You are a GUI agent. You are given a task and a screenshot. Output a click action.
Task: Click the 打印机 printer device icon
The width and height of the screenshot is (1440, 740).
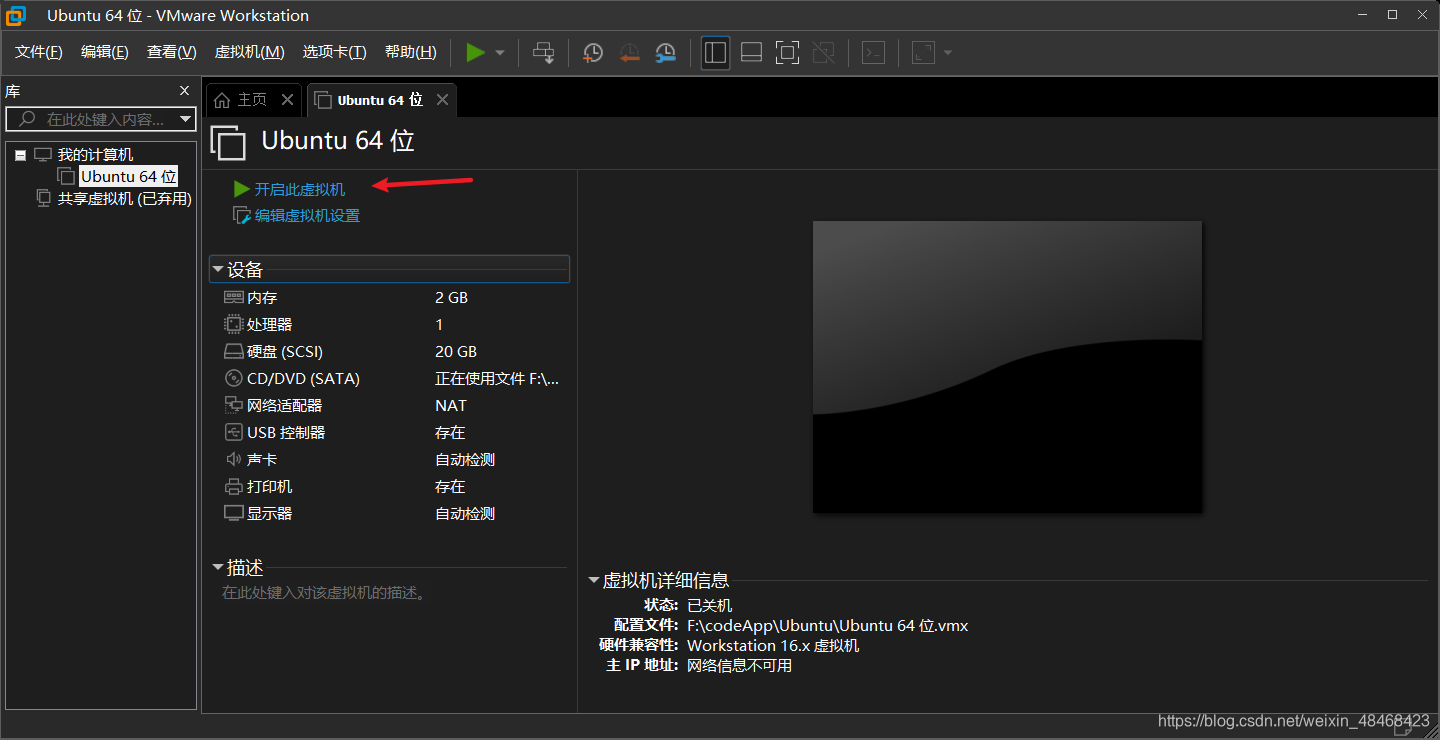tap(234, 487)
